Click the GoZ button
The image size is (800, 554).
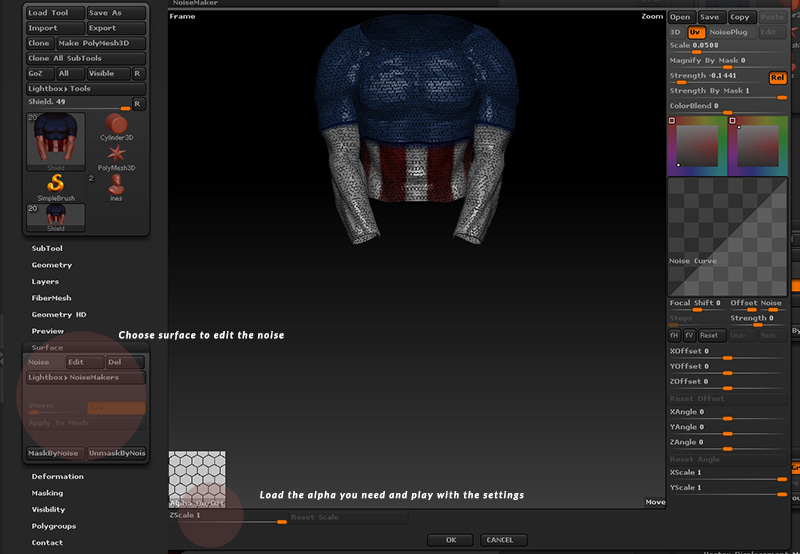click(x=40, y=73)
